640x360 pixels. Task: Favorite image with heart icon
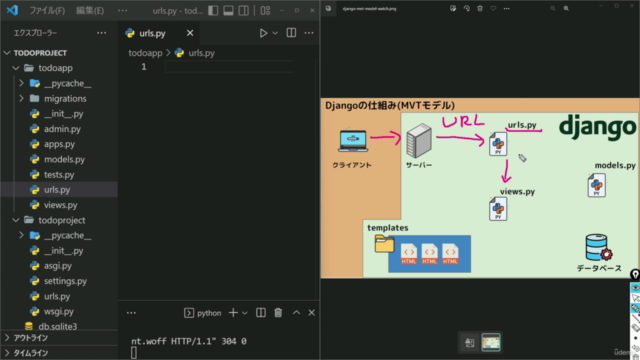click(x=493, y=9)
